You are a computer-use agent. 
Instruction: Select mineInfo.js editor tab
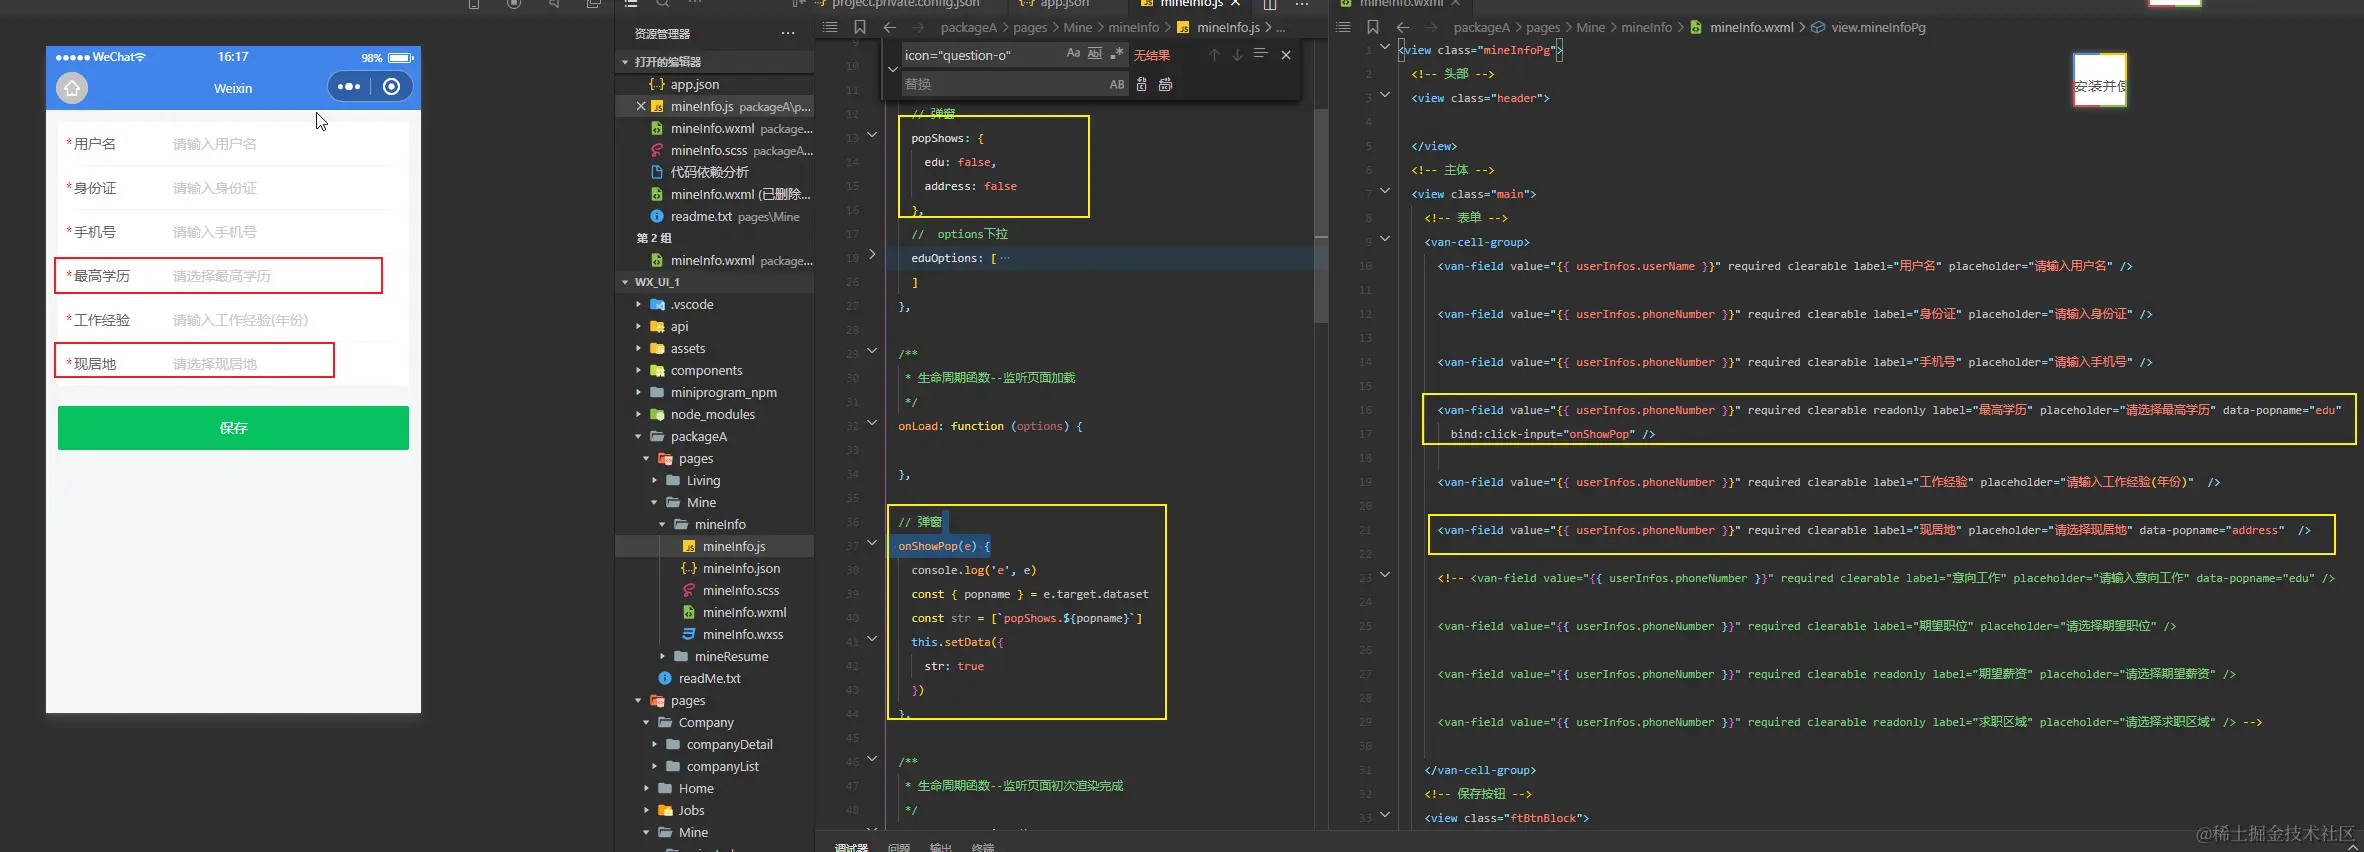(1190, 4)
